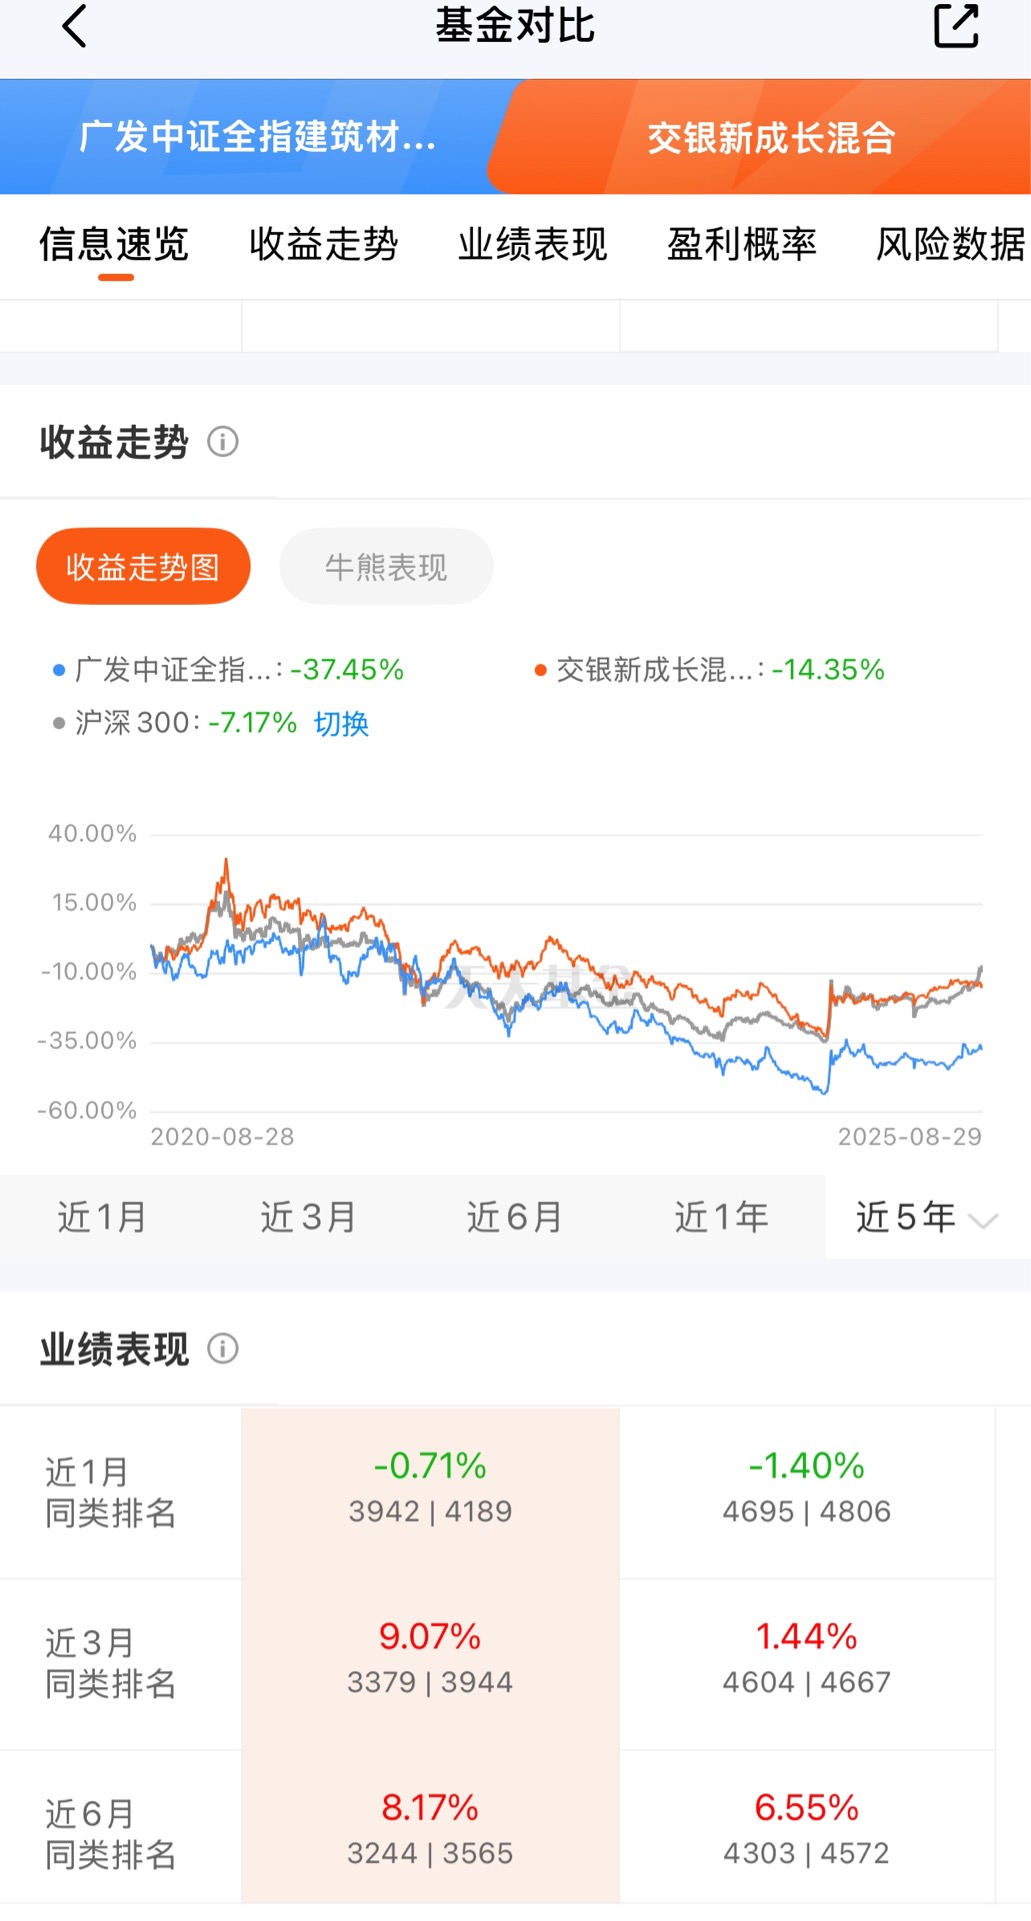Tap the info icon beside 业绩表现
The height and width of the screenshot is (1921, 1031).
coord(222,1348)
